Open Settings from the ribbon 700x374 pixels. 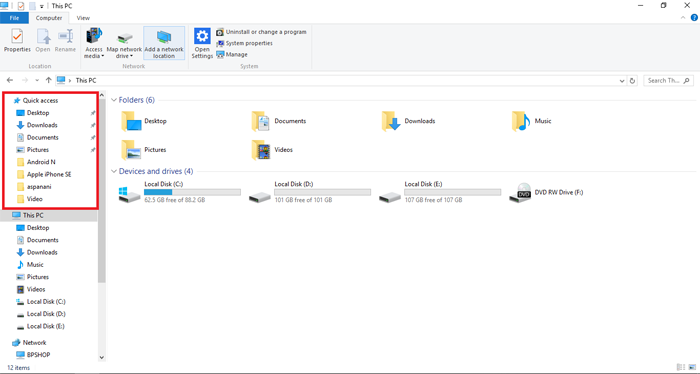[x=202, y=43]
